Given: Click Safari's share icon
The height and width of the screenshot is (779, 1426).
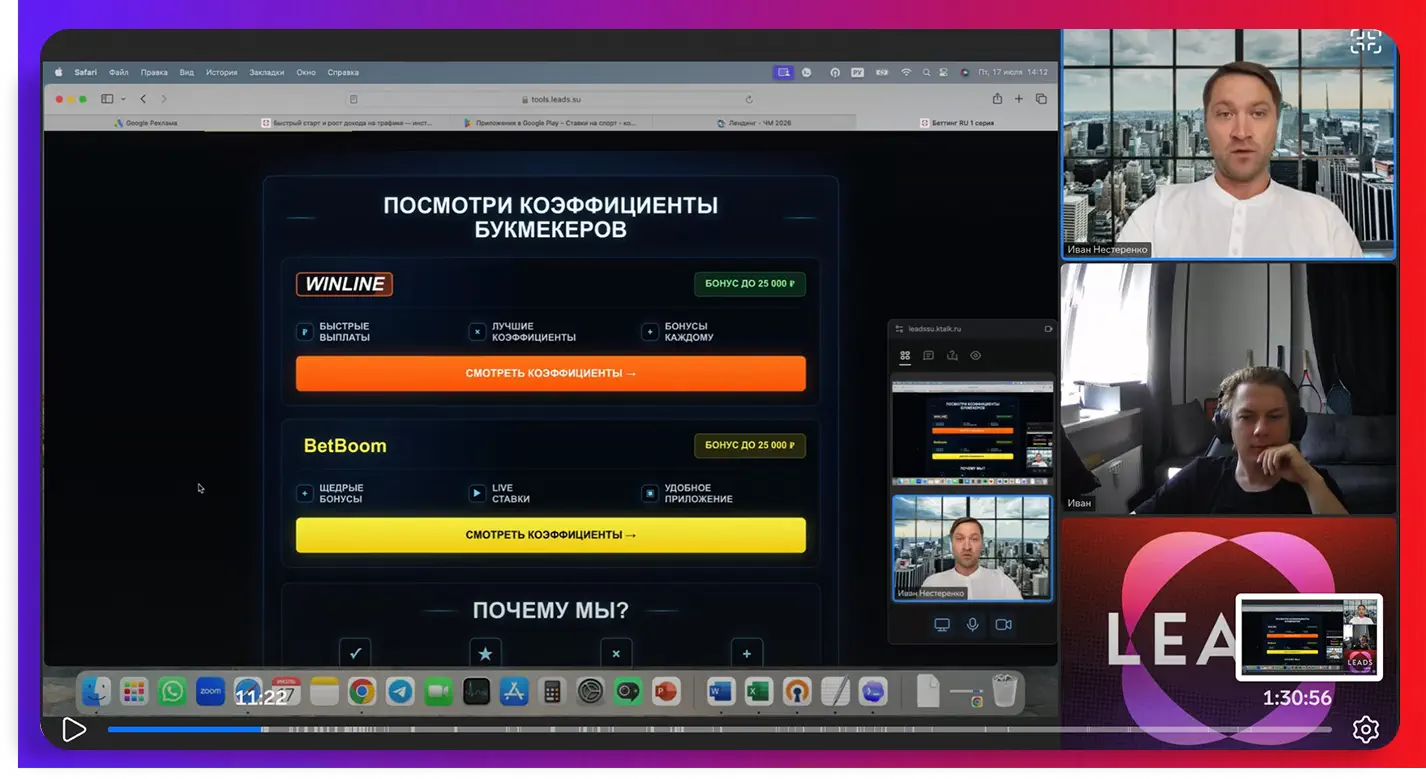Looking at the screenshot, I should [997, 99].
